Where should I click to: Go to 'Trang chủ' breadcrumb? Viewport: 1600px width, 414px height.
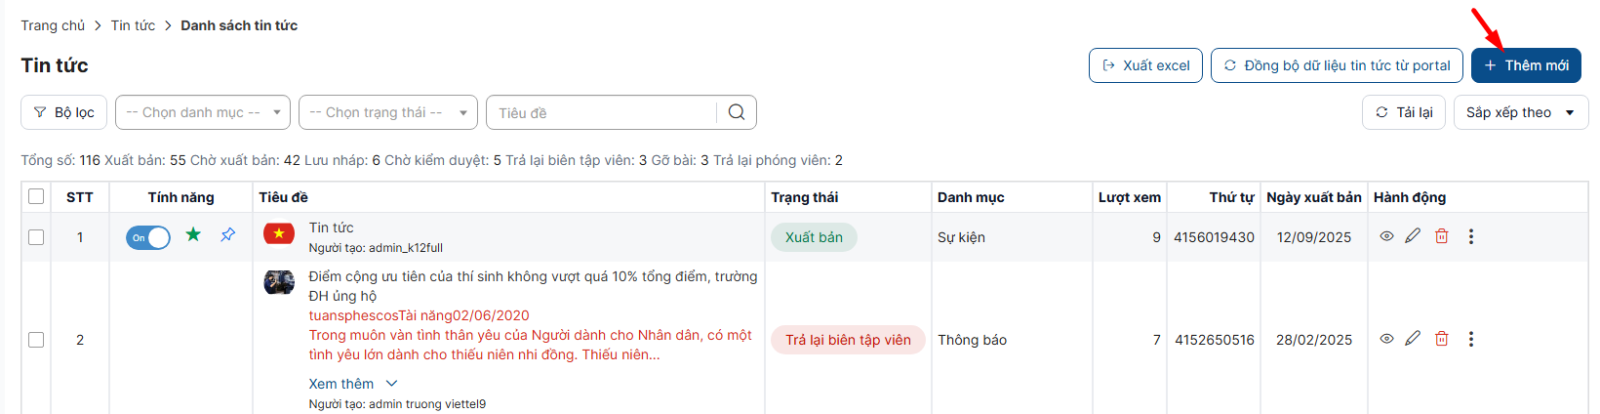pyautogui.click(x=53, y=25)
